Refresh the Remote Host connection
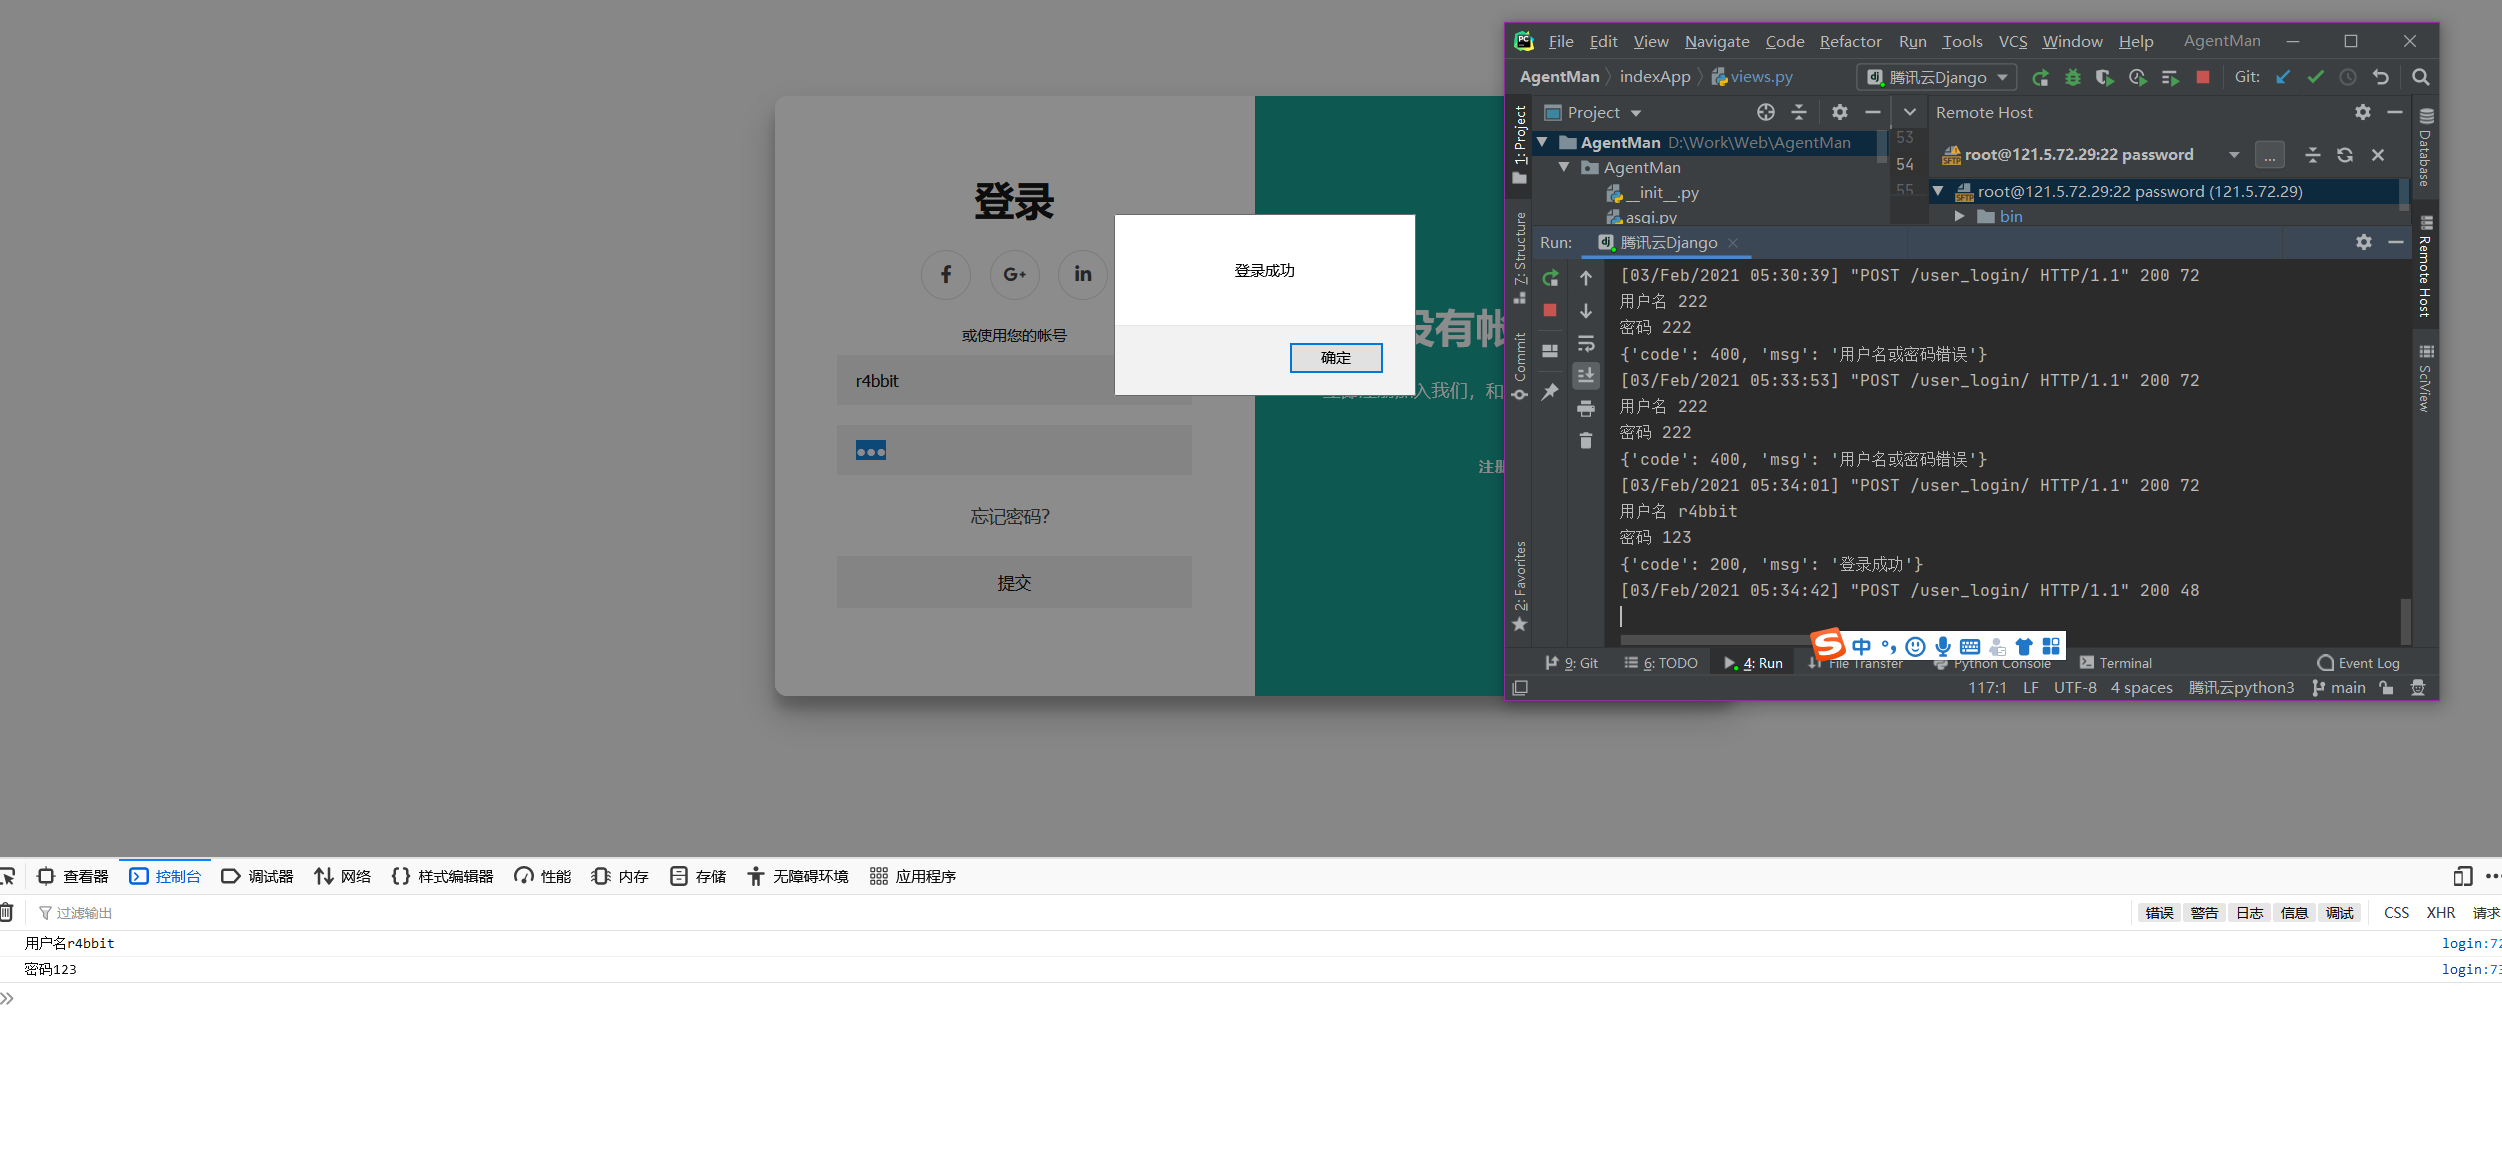Screen dimensions: 2502x1158 point(2345,155)
